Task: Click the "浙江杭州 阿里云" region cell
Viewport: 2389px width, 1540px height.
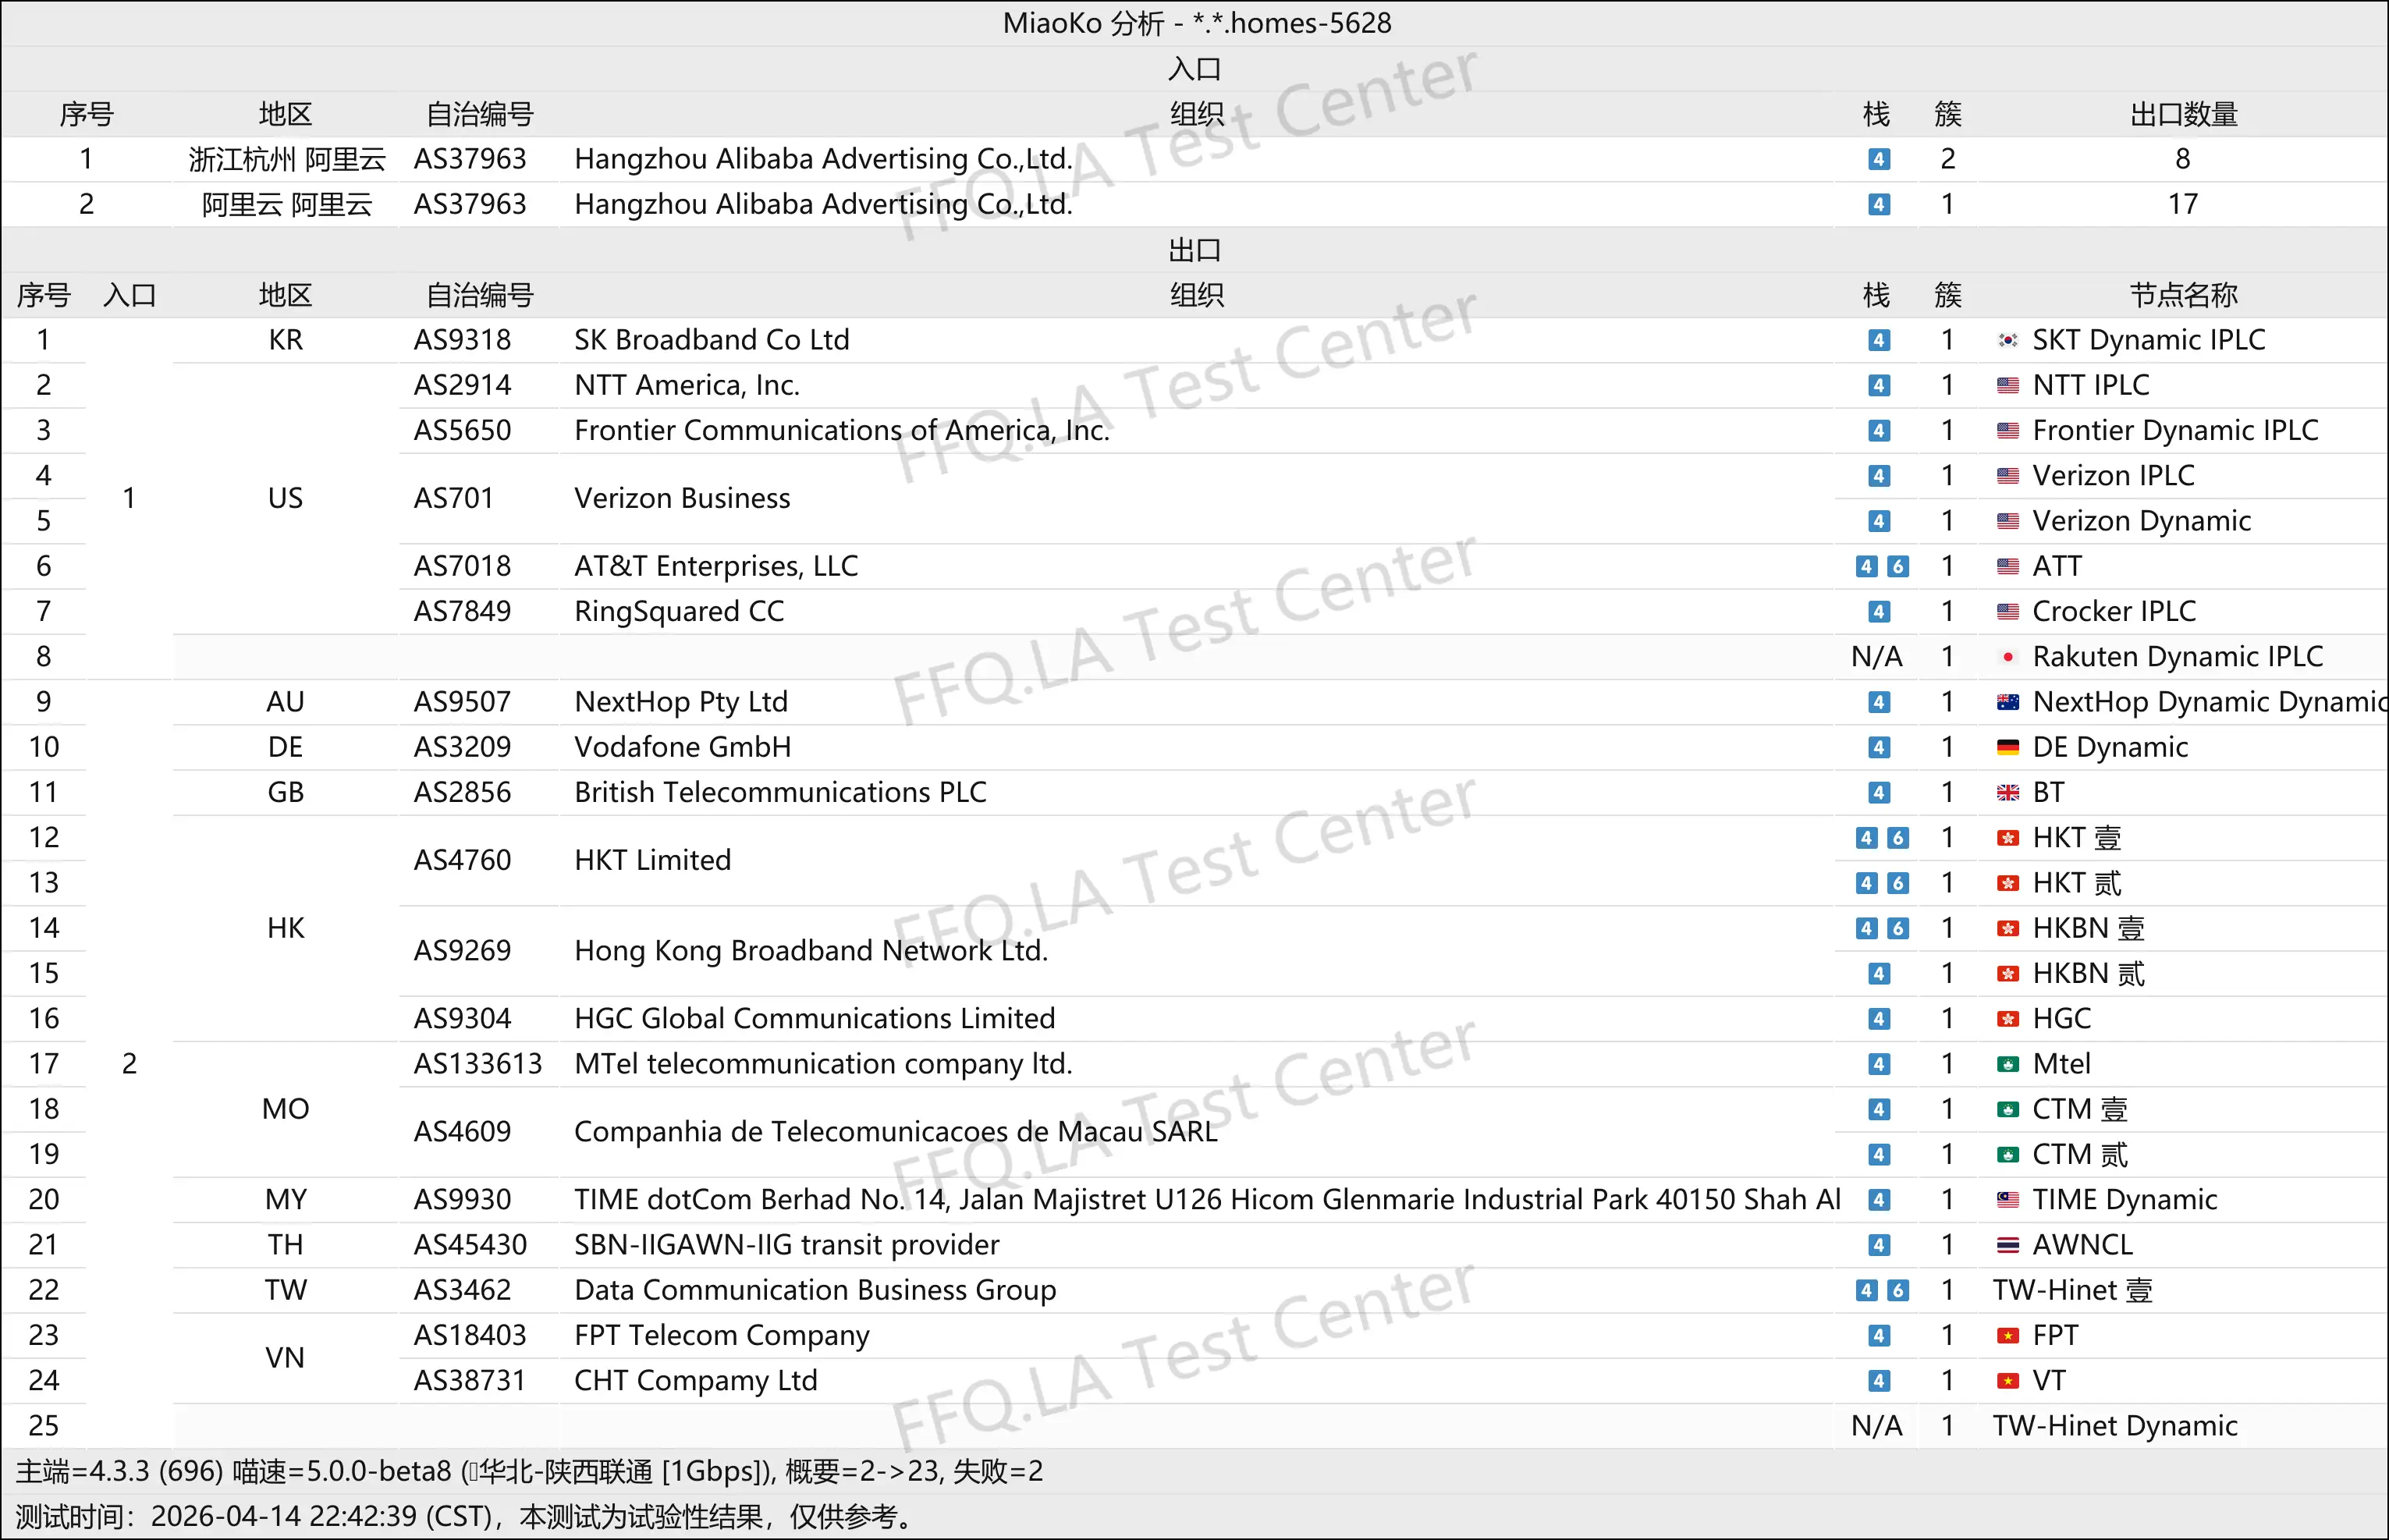Action: point(286,160)
